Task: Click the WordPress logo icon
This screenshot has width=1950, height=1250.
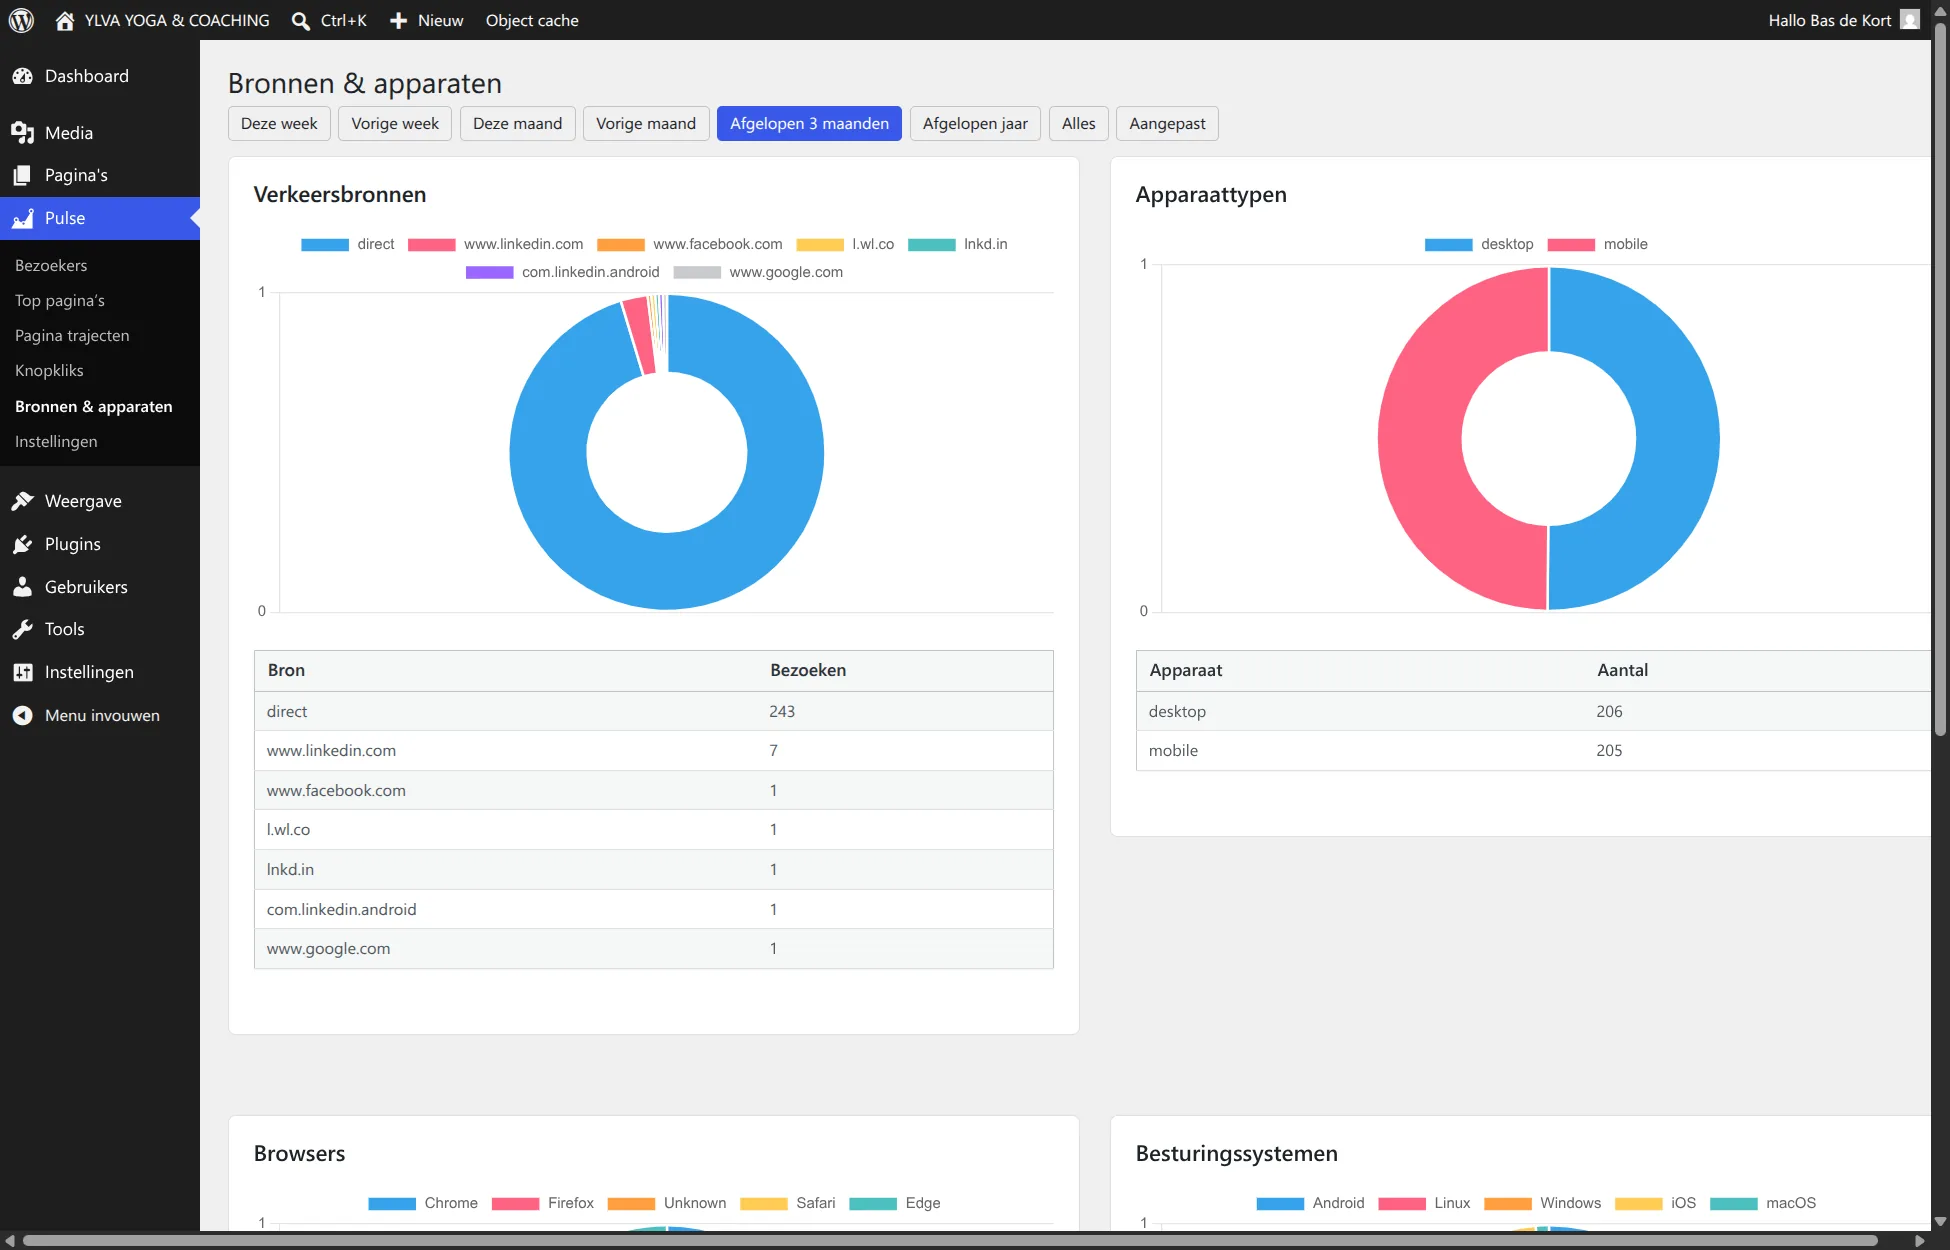Action: coord(21,20)
